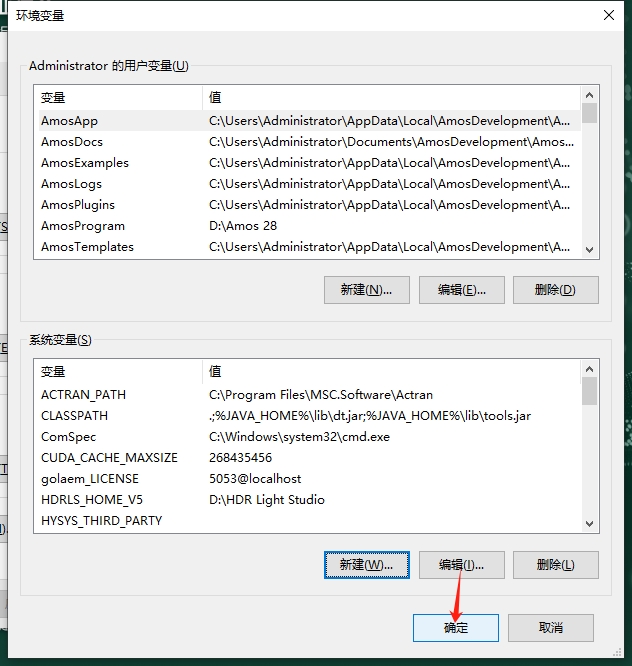
Task: Click the system variables scrollbar thumb
Action: point(590,391)
